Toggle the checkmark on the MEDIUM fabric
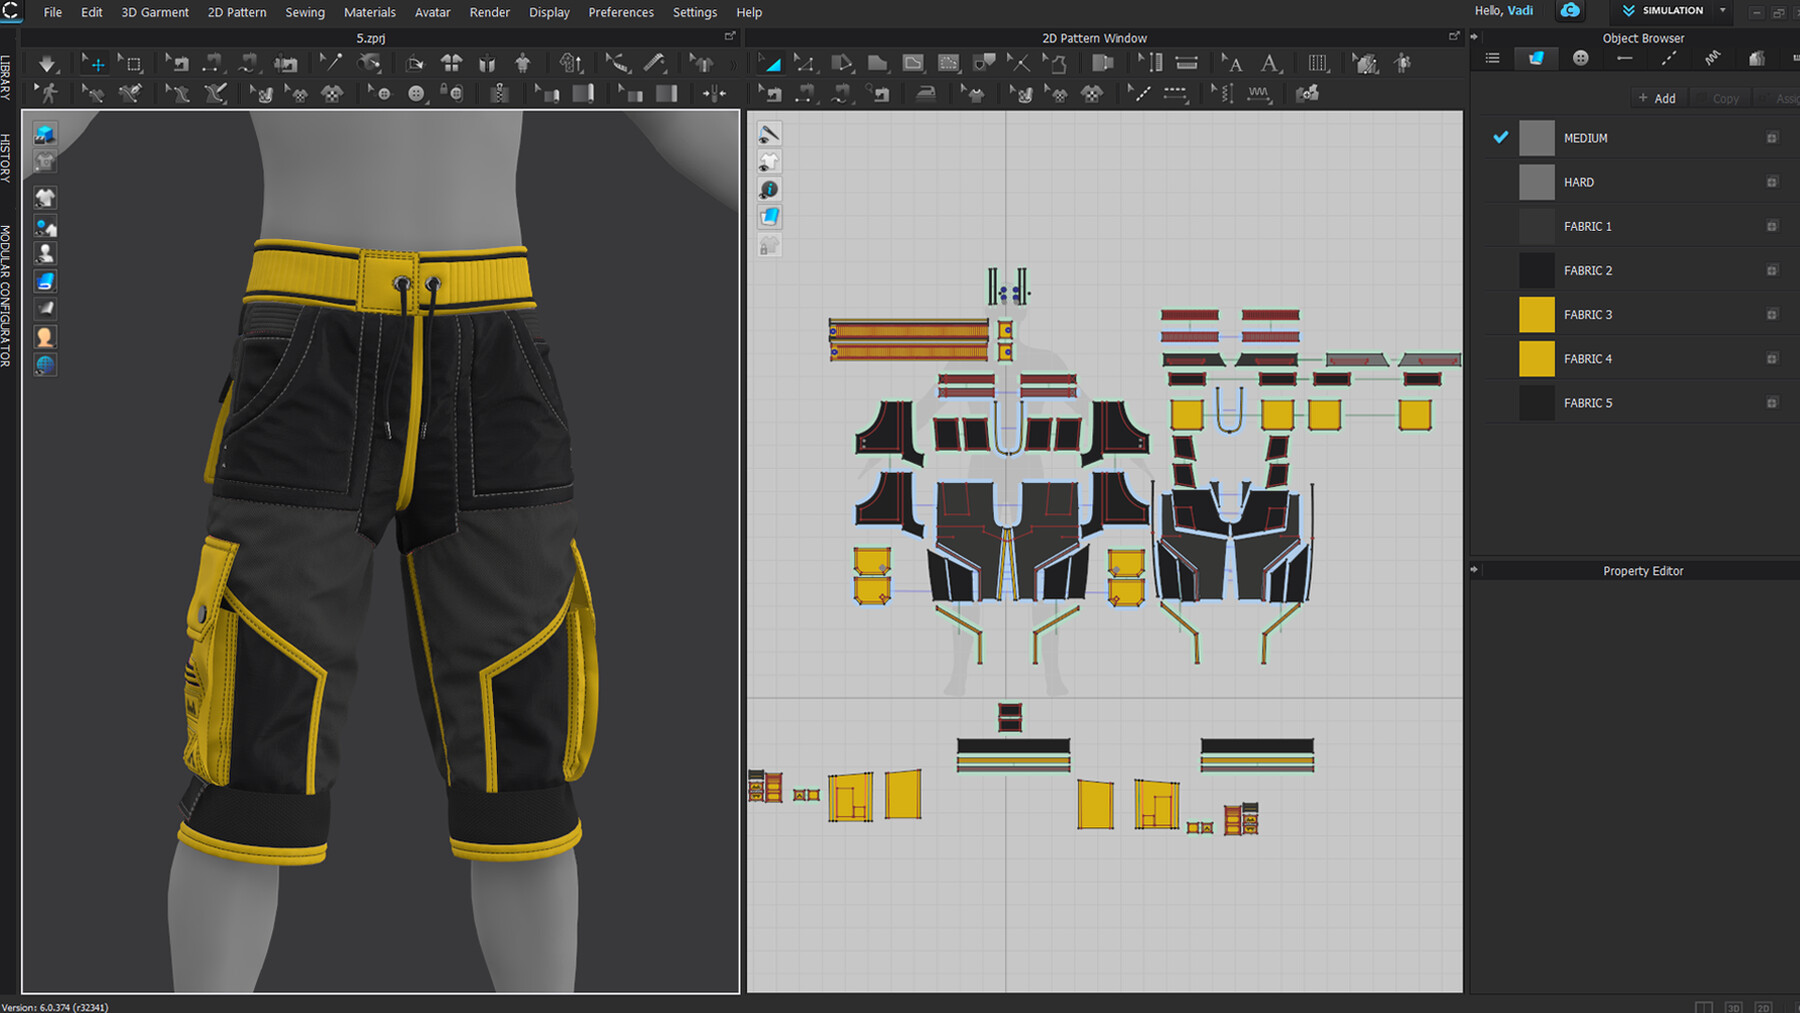 [x=1500, y=137]
